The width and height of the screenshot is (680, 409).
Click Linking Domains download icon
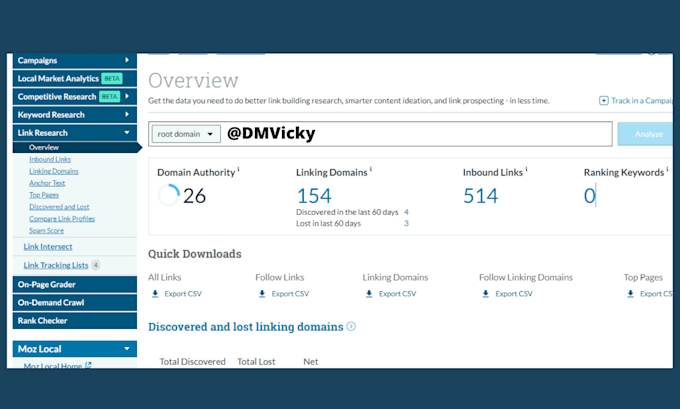point(369,294)
